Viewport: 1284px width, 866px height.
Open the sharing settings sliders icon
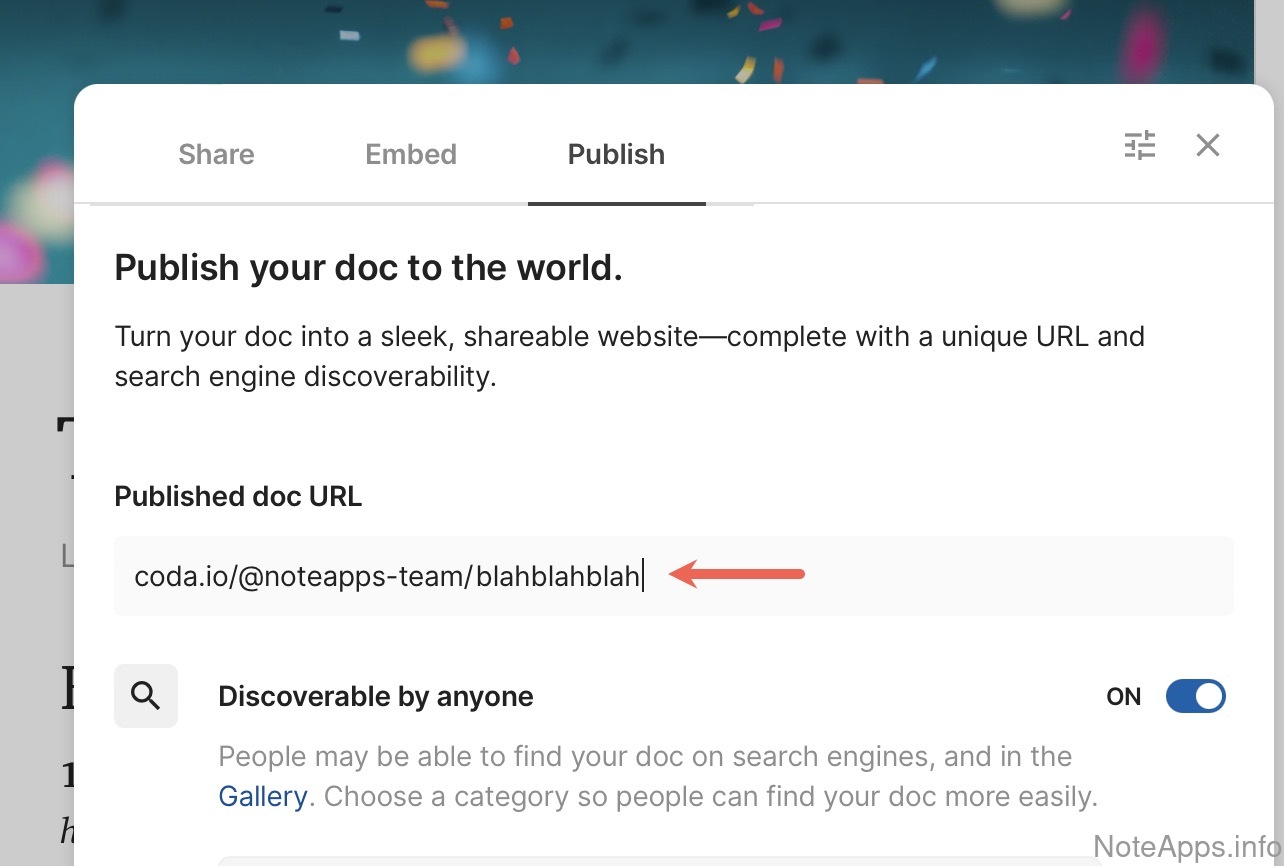[x=1140, y=146]
